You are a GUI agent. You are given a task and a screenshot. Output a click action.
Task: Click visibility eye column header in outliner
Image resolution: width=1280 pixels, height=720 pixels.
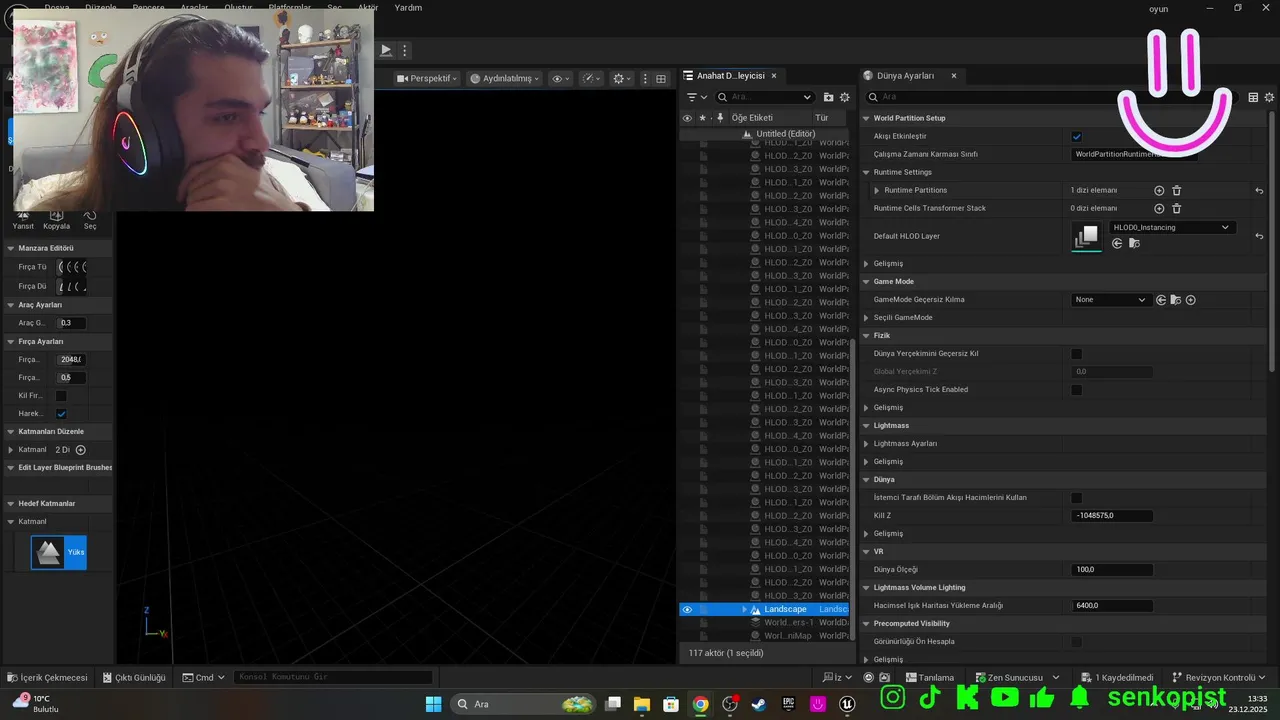click(687, 118)
